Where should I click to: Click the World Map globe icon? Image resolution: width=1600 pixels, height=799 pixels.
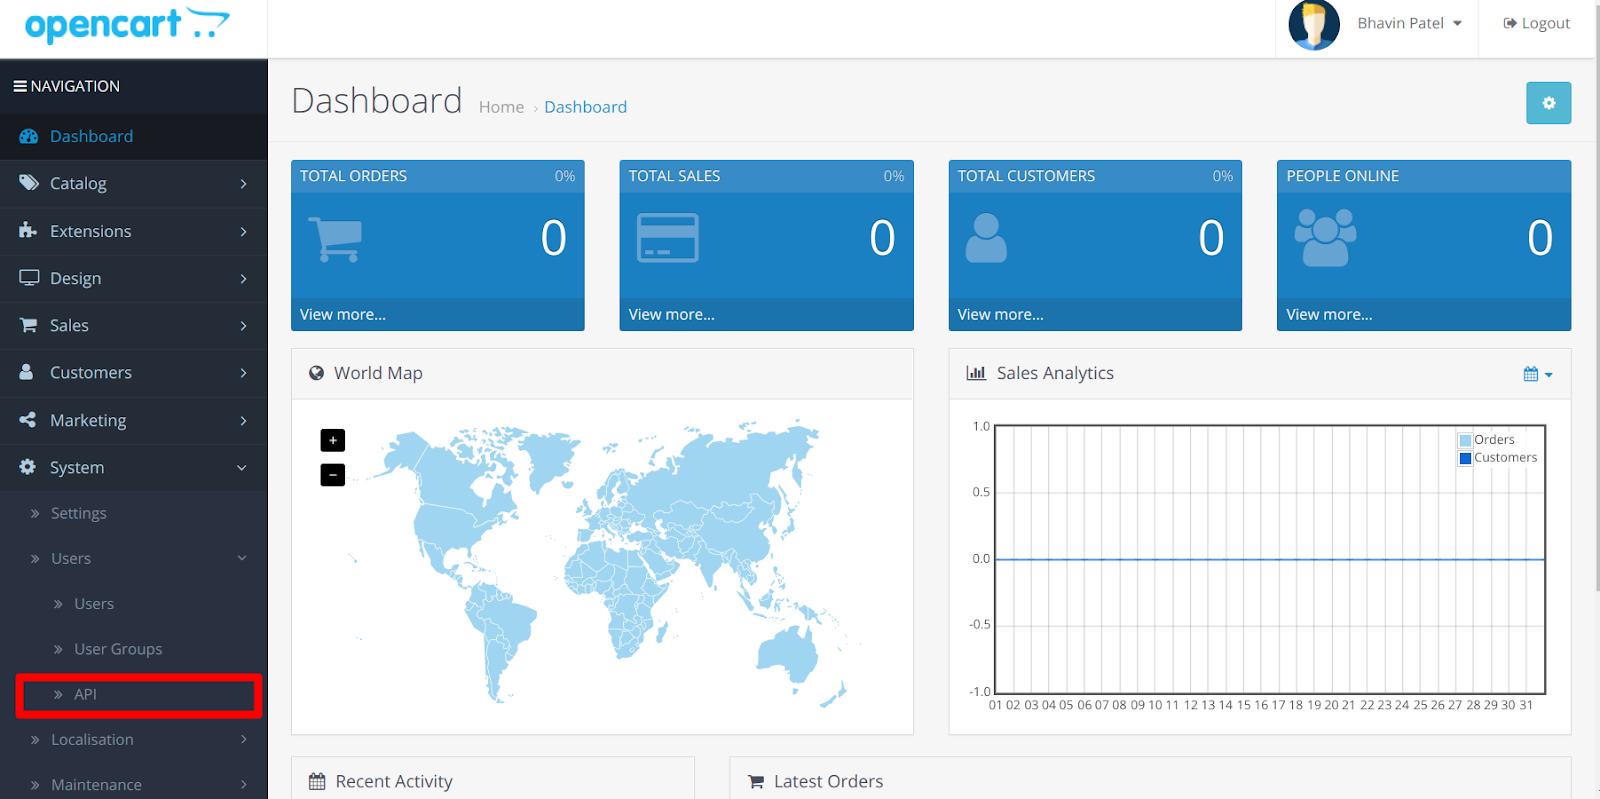coord(316,373)
